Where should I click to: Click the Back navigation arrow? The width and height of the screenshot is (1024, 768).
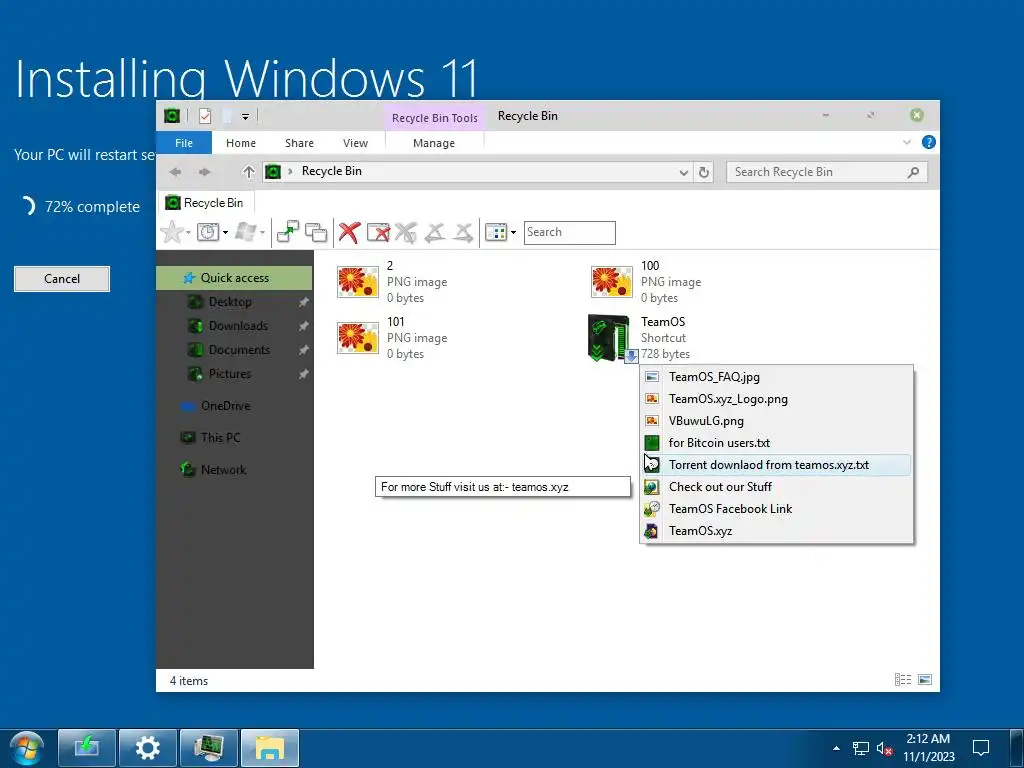pos(175,172)
